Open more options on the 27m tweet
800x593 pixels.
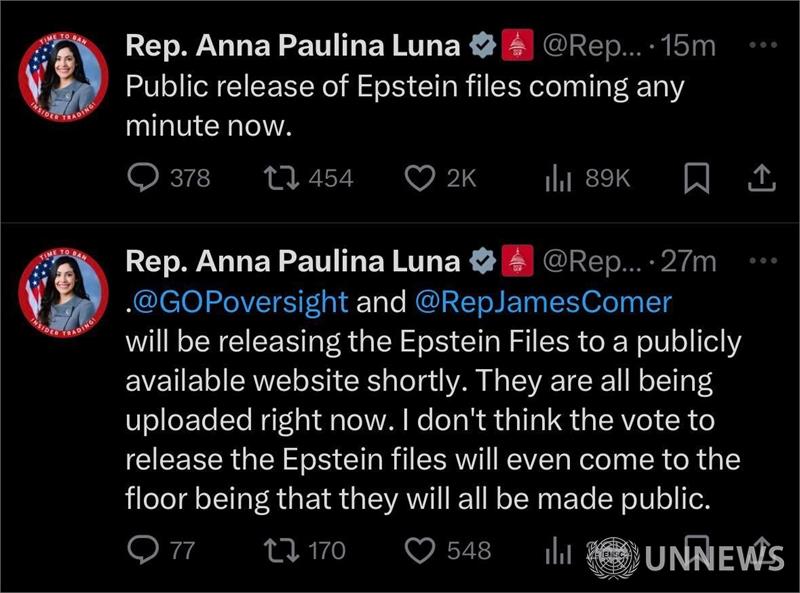pos(763,261)
